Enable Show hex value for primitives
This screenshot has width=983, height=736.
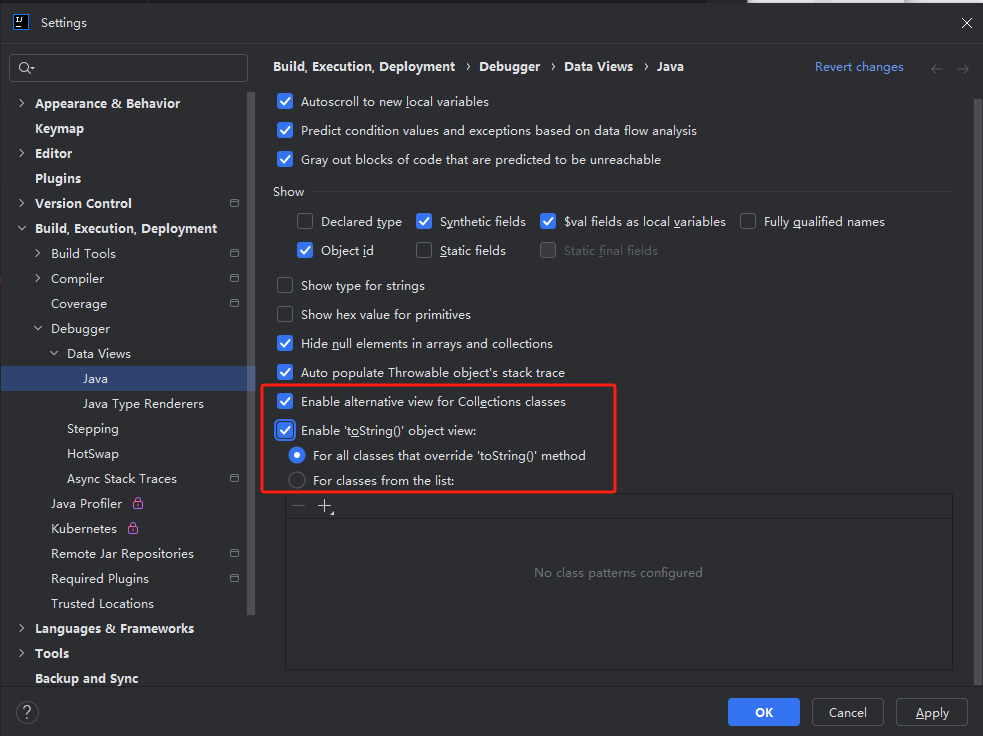pos(285,315)
